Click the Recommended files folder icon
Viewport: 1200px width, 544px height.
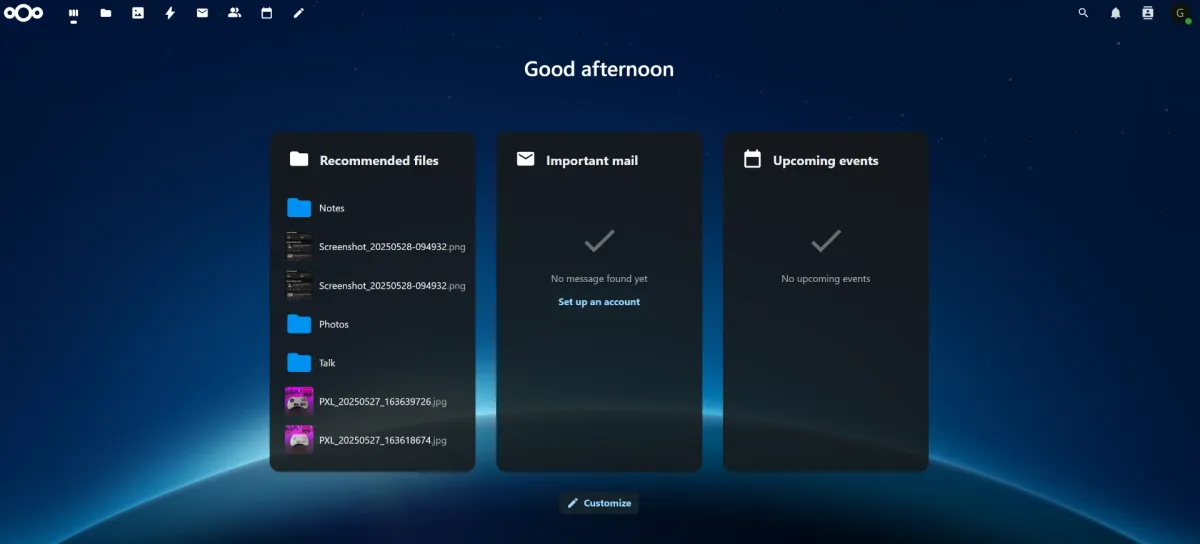pyautogui.click(x=299, y=159)
